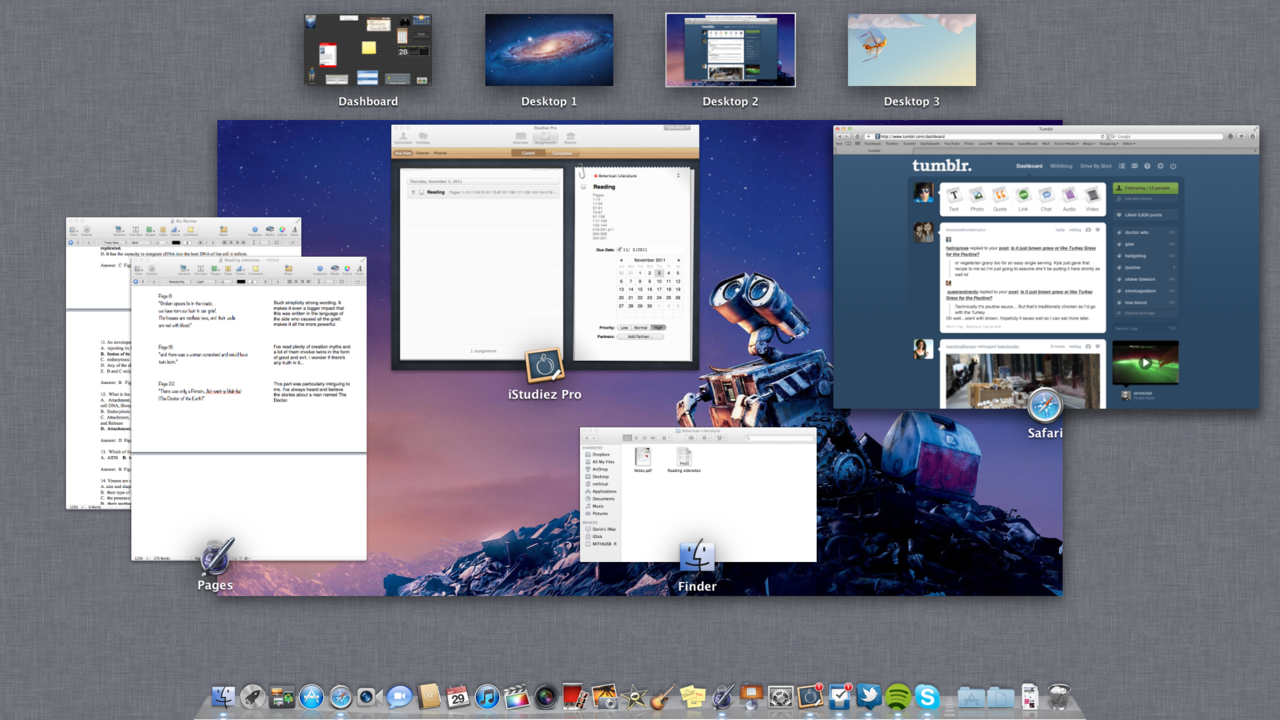Viewport: 1280px width, 720px height.
Task: Click the large Pages app badge
Action: tap(216, 556)
